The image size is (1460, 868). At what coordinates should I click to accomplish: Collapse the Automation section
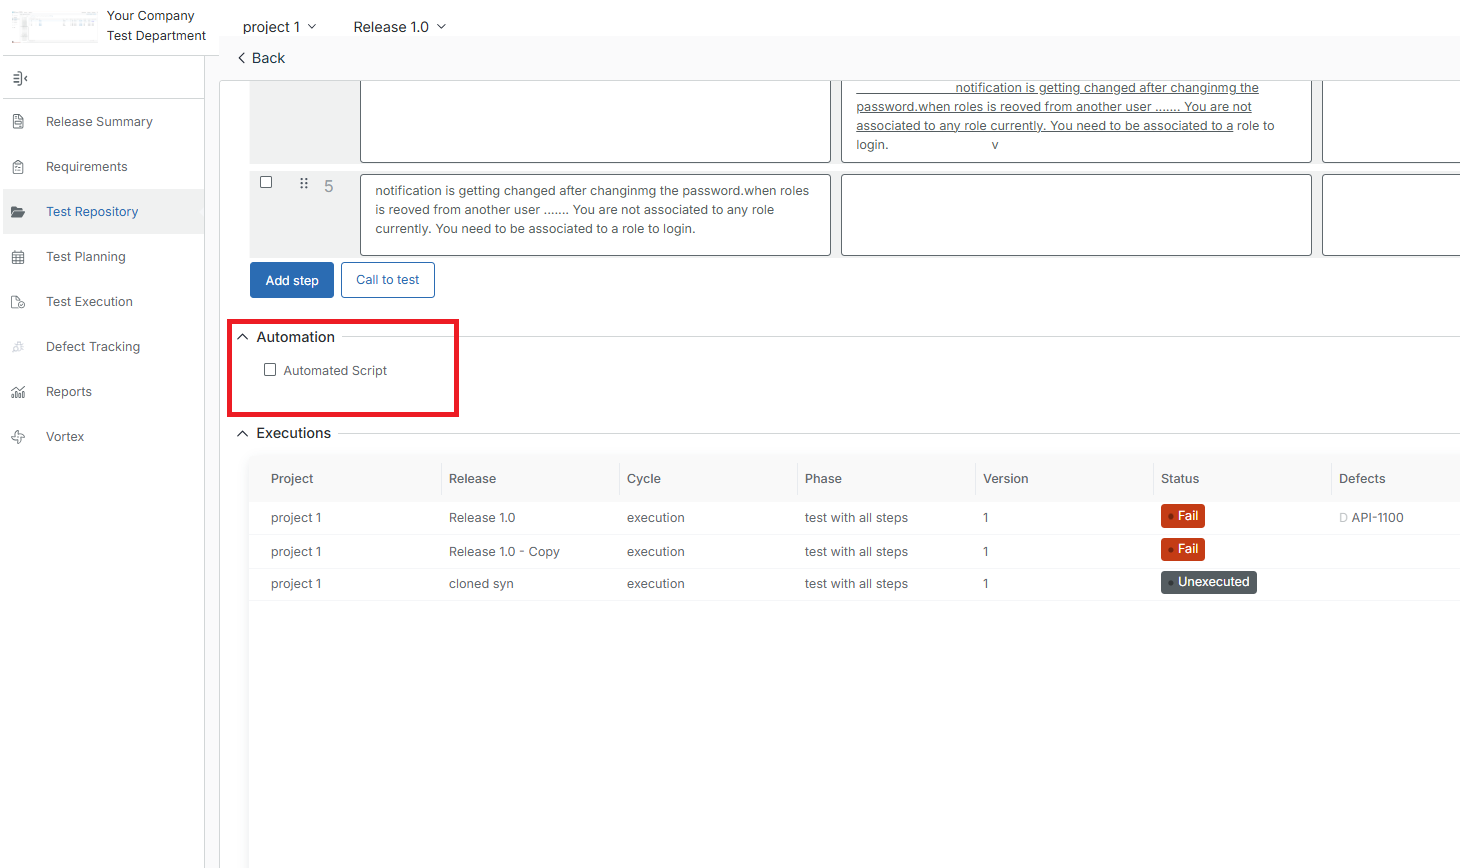[241, 336]
